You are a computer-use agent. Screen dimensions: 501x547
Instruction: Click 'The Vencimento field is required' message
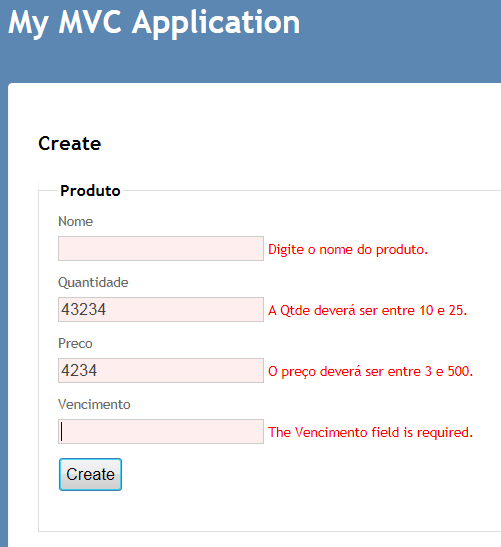pos(371,433)
